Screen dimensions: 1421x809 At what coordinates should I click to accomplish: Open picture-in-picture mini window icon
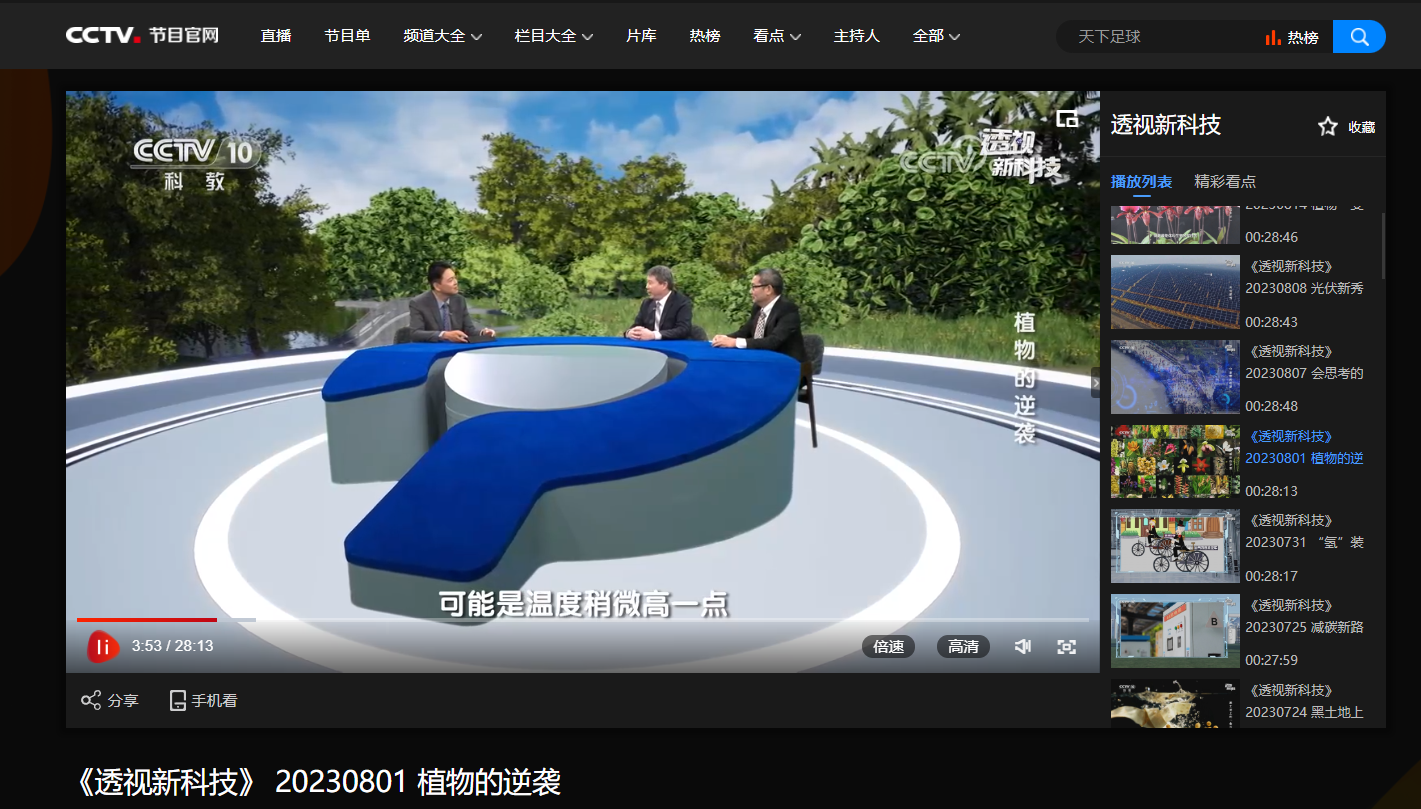tap(1067, 119)
